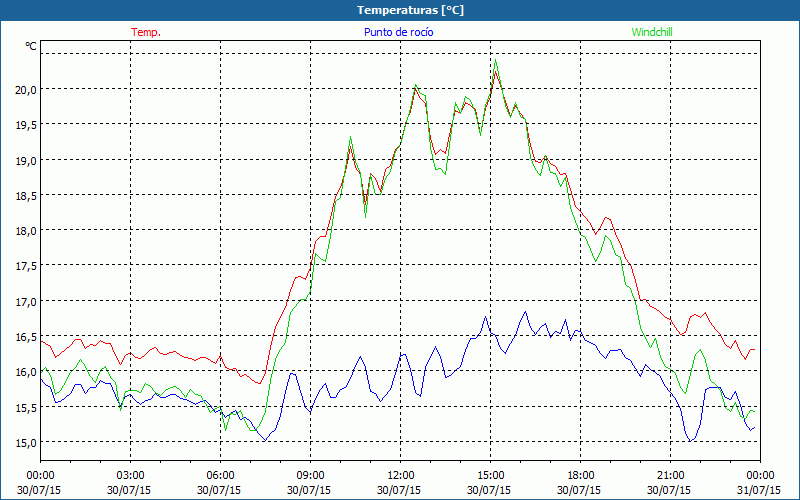
Task: Click the 15:00 time axis label
Action: tap(490, 476)
